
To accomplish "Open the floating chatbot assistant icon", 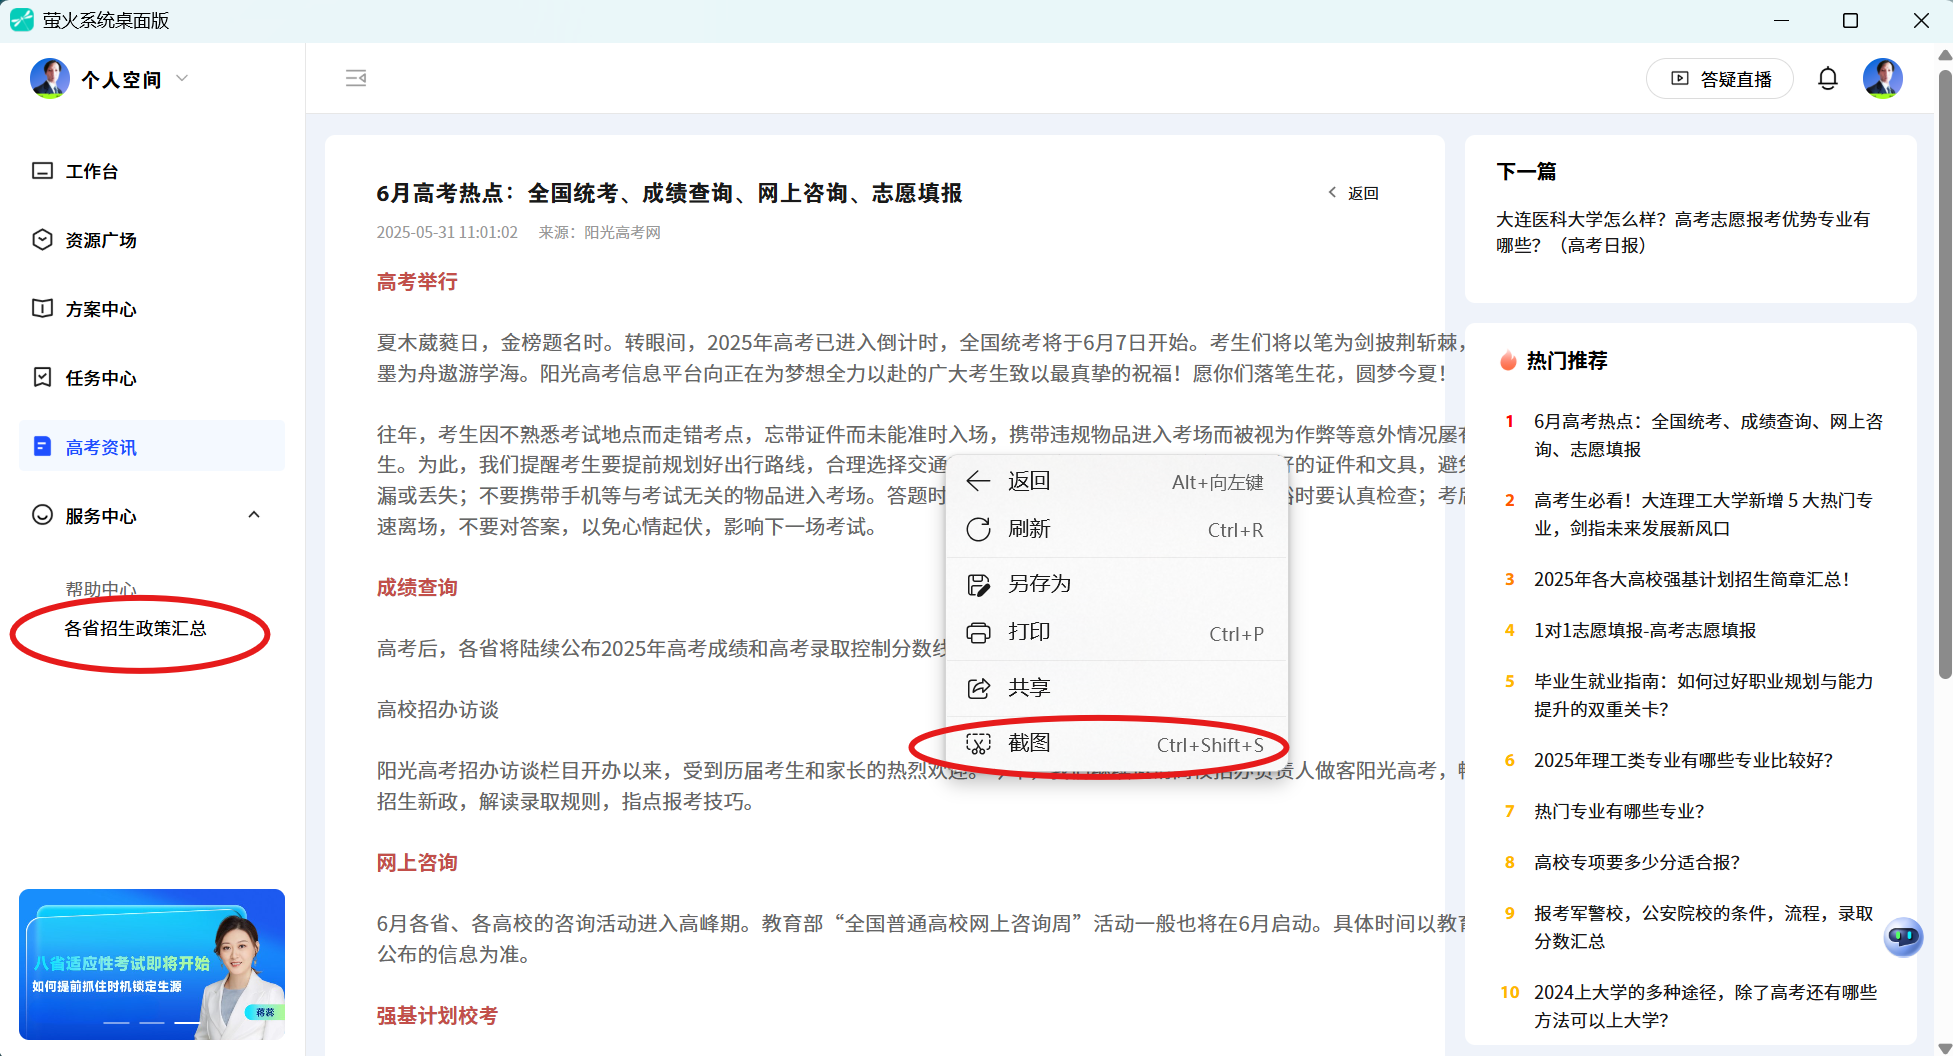I will (1902, 937).
